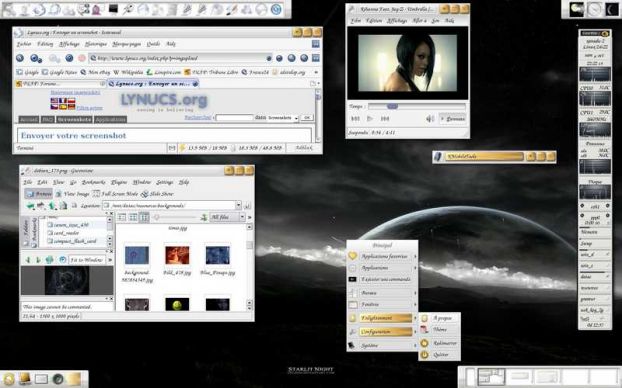
Task: Click the Lynucs search text field
Action: (x=234, y=118)
